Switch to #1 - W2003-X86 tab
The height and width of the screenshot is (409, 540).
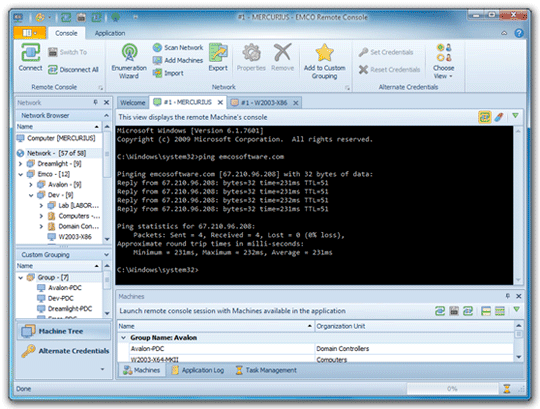tap(264, 103)
